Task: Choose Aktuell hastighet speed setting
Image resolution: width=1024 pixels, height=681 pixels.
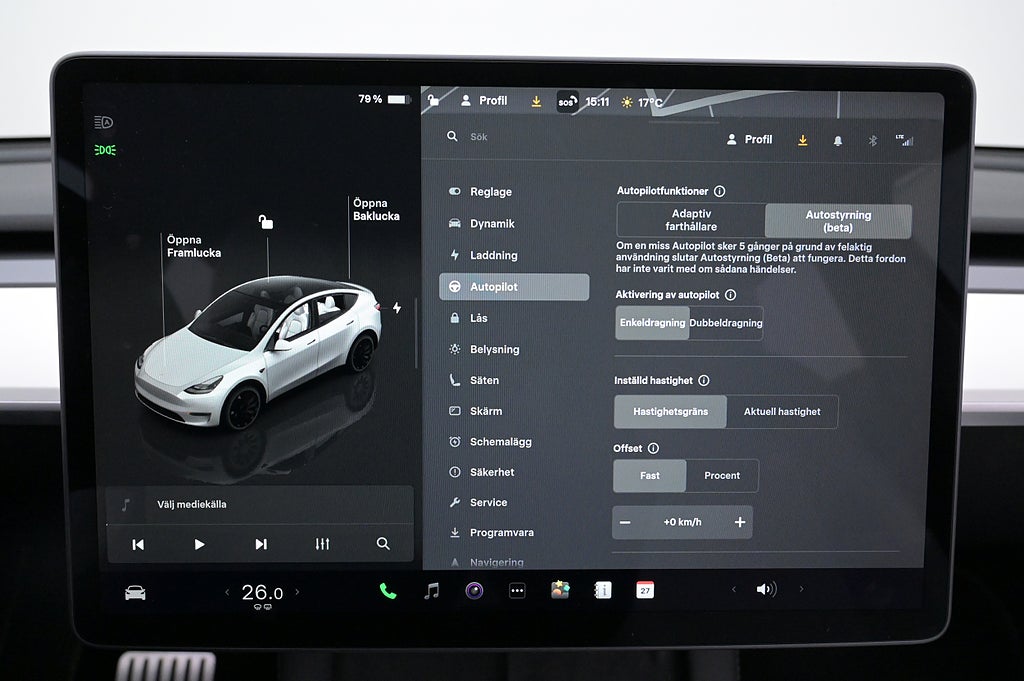Action: pyautogui.click(x=782, y=412)
